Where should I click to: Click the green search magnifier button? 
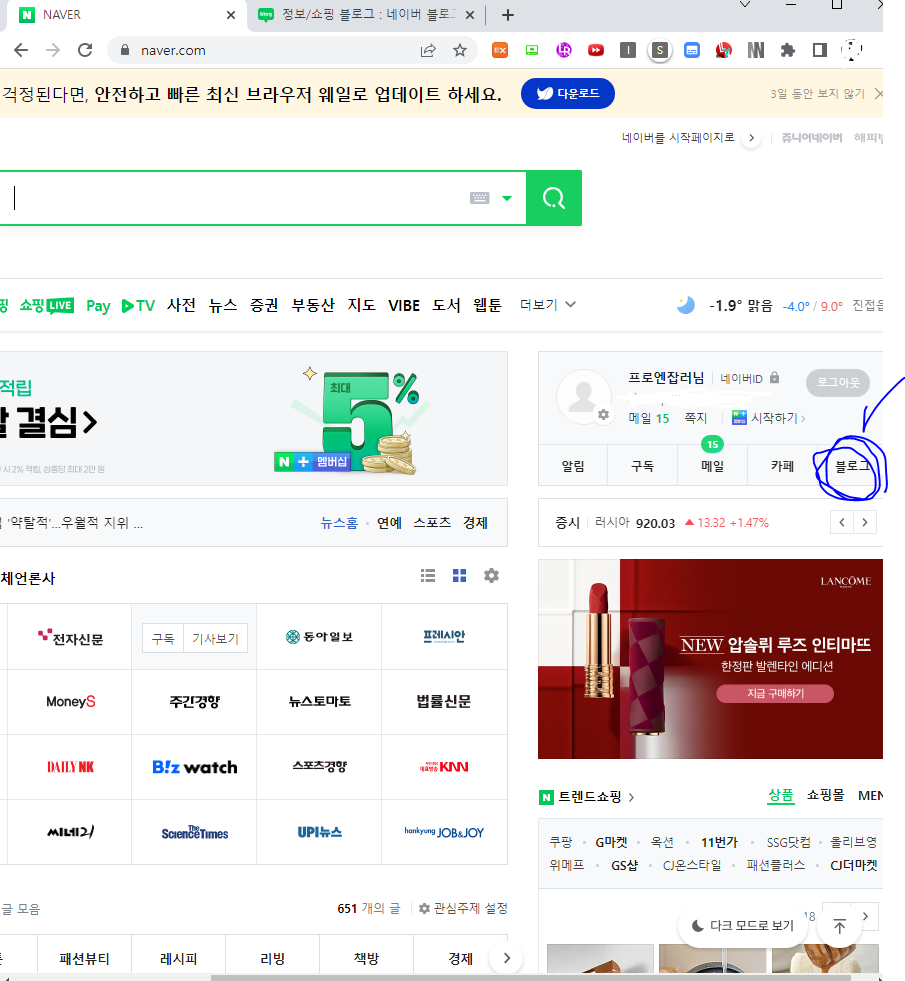pyautogui.click(x=554, y=198)
